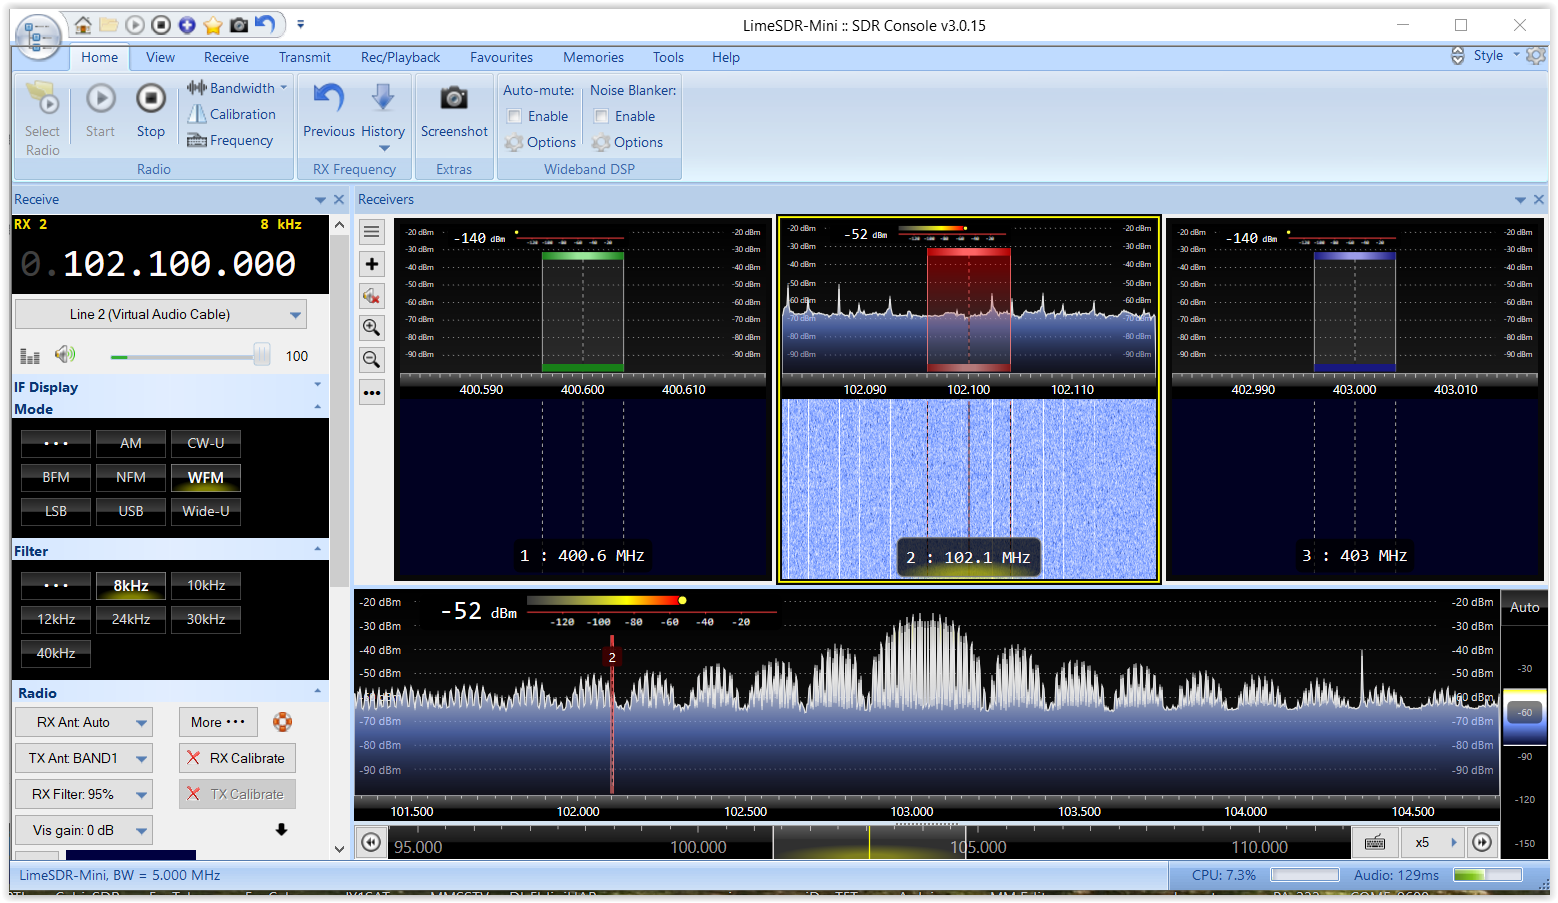Screen dimensions: 1558x903
Task: Click the RX Calibrate button
Action: 238,758
